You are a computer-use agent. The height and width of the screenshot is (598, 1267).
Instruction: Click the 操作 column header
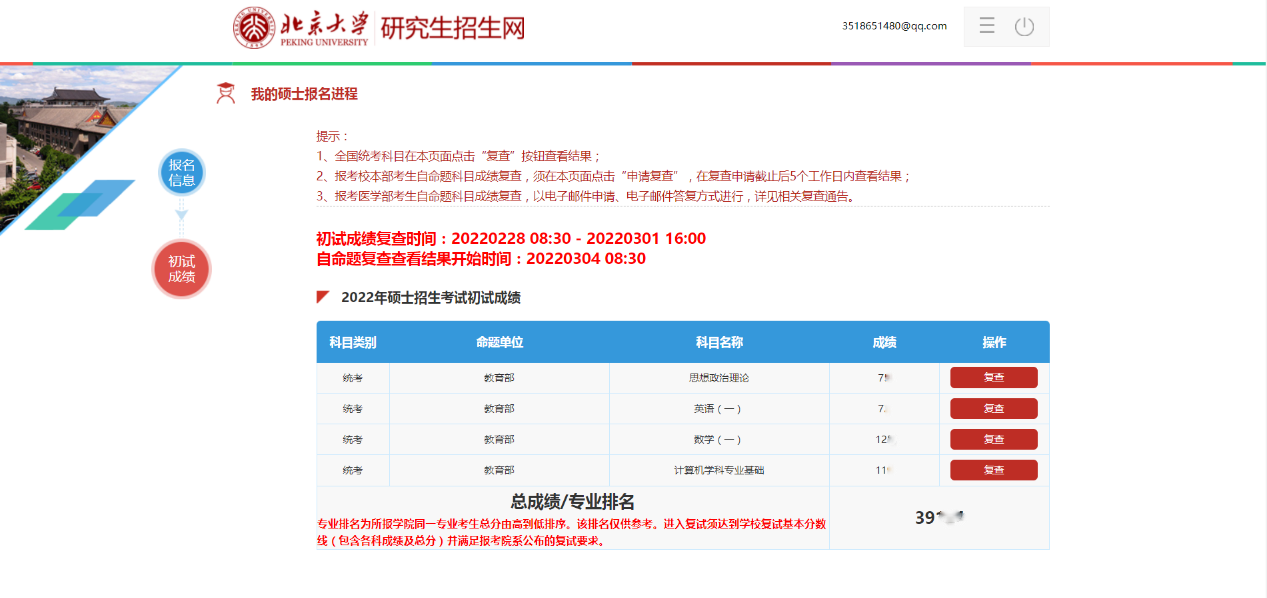[x=994, y=342]
